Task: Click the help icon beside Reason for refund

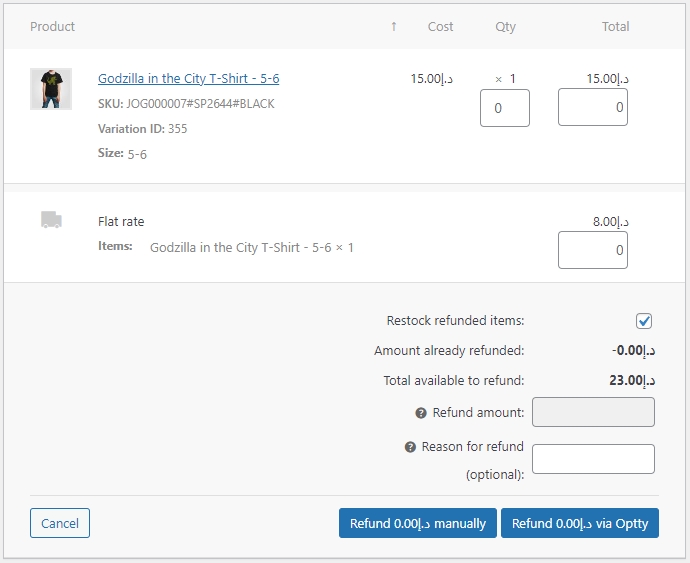Action: [410, 447]
